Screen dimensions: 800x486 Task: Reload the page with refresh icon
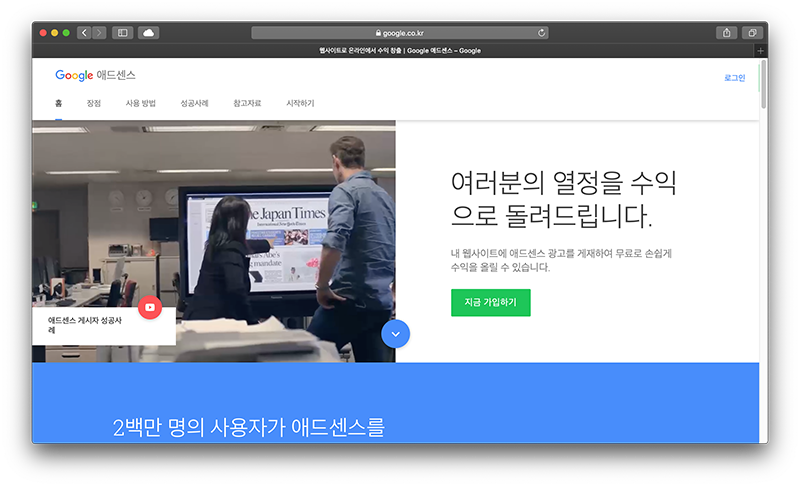click(x=541, y=33)
